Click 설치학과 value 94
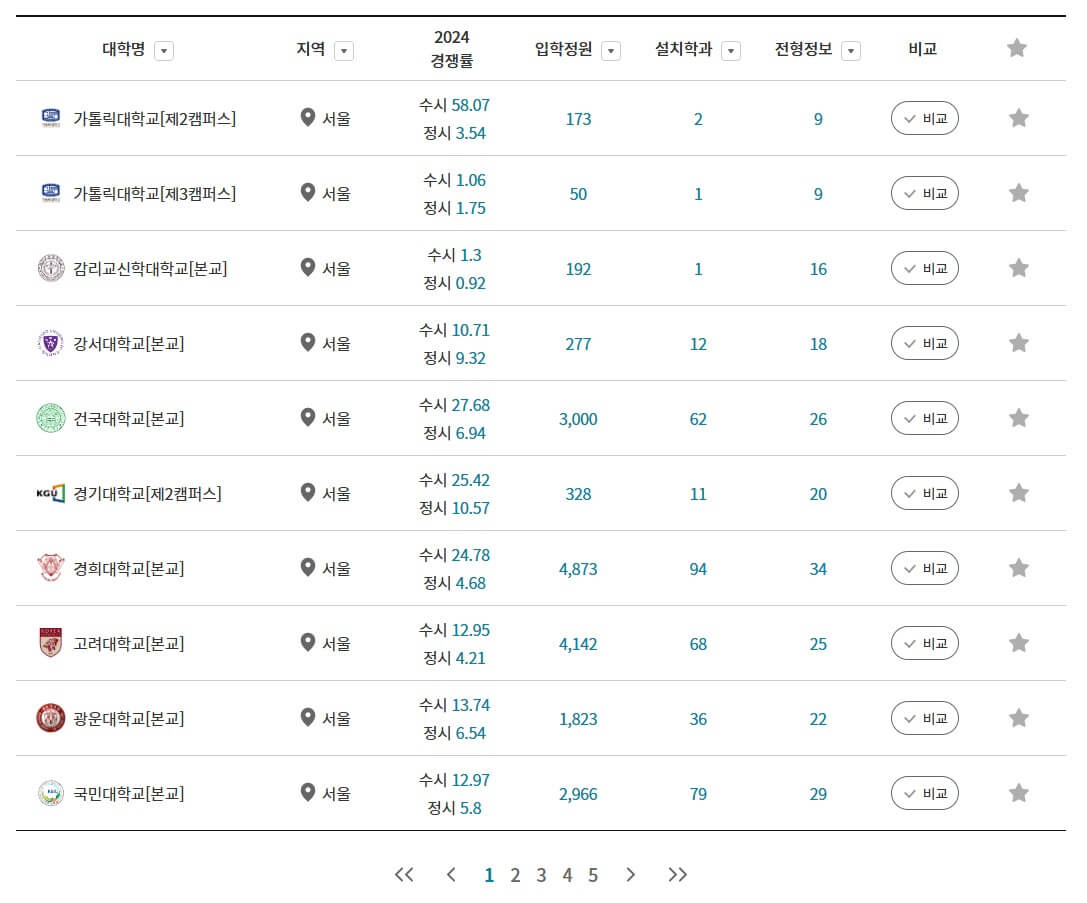1087x903 pixels. click(x=698, y=569)
